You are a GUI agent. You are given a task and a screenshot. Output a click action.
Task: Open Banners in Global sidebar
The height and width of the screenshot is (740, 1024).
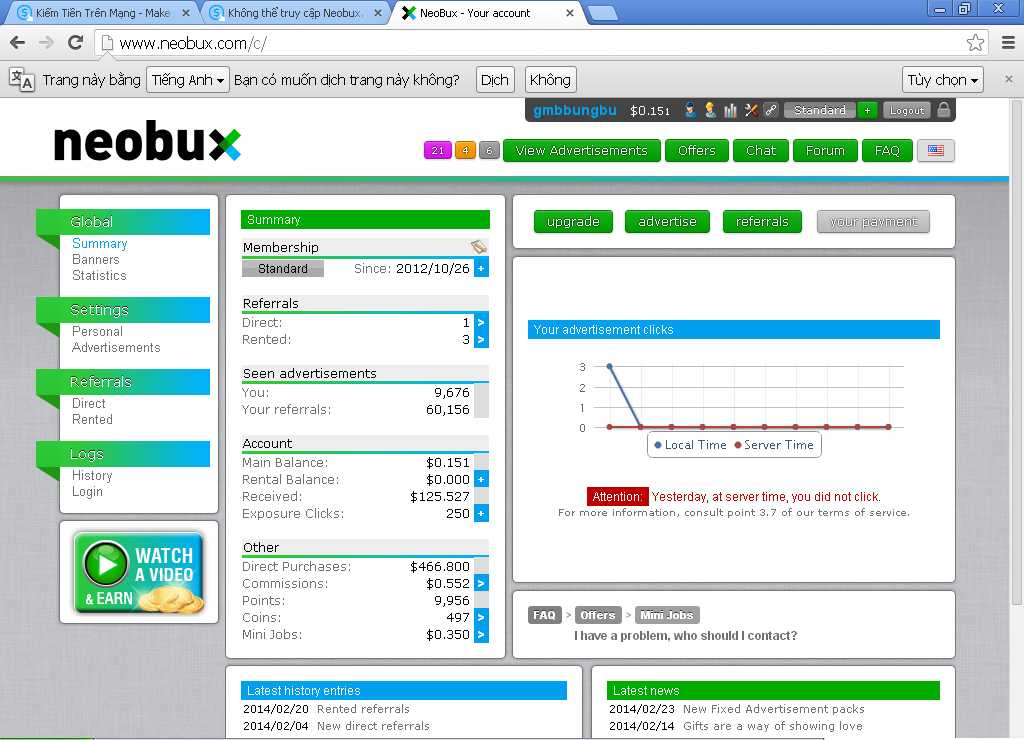95,259
